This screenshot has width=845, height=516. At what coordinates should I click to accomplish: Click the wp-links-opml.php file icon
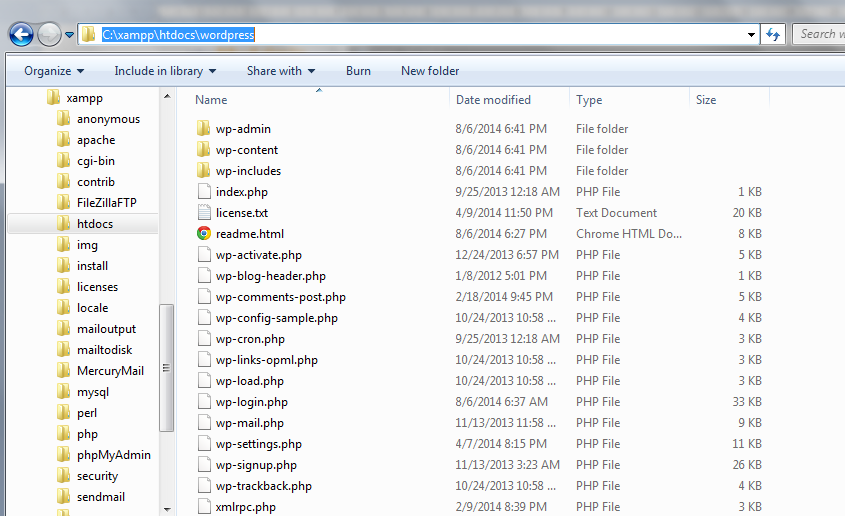click(x=204, y=360)
